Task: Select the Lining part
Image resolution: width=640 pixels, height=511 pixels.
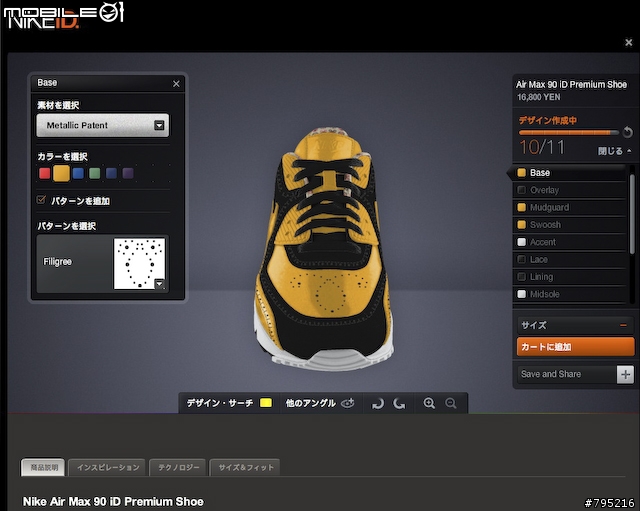Action: [568, 277]
